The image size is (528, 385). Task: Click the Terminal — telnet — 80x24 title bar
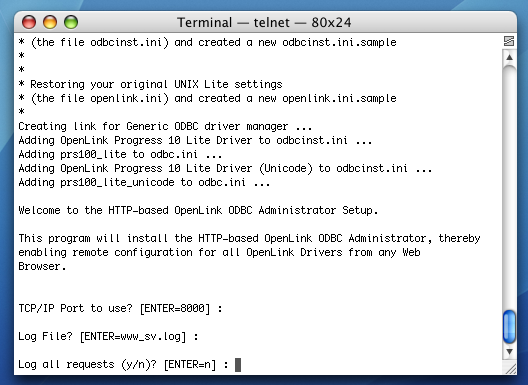pyautogui.click(x=264, y=23)
